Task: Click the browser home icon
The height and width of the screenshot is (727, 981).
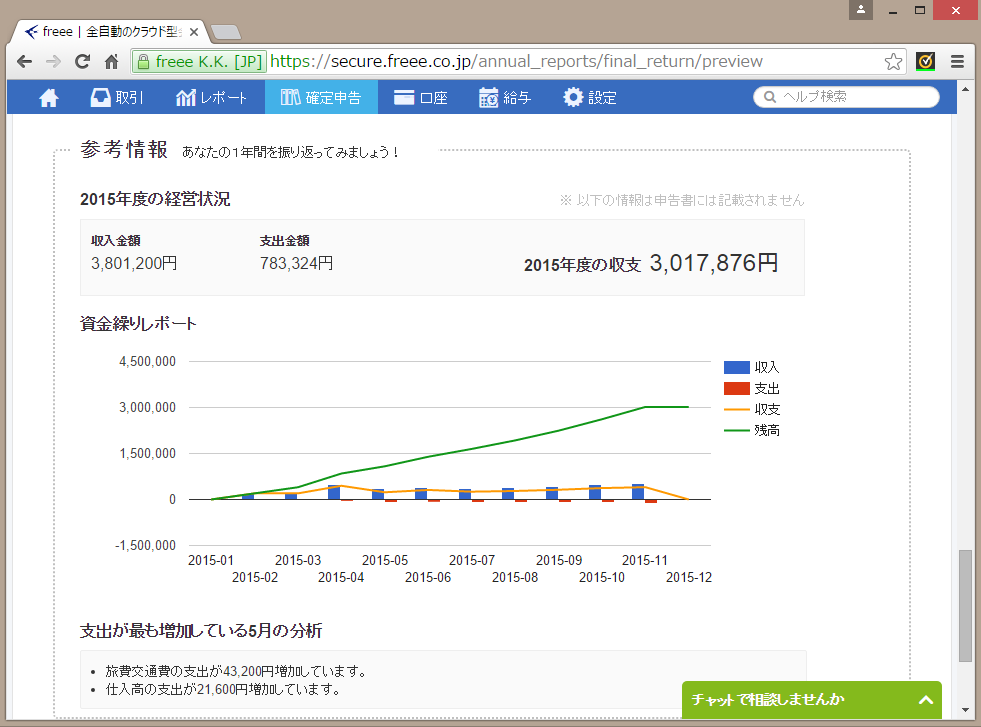Action: tap(111, 61)
